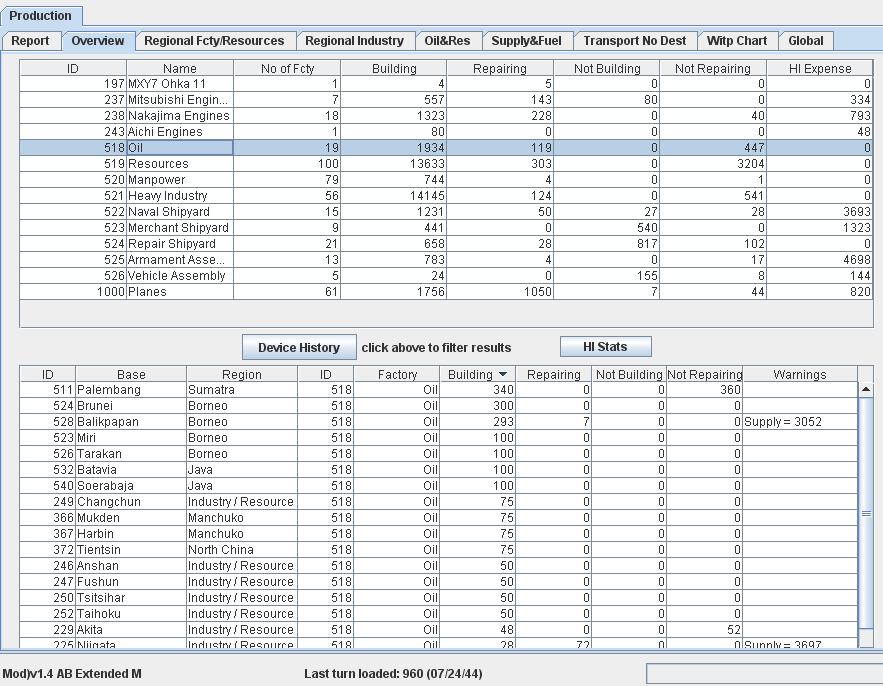Click the HI Stats button
This screenshot has width=883, height=686.
605,346
